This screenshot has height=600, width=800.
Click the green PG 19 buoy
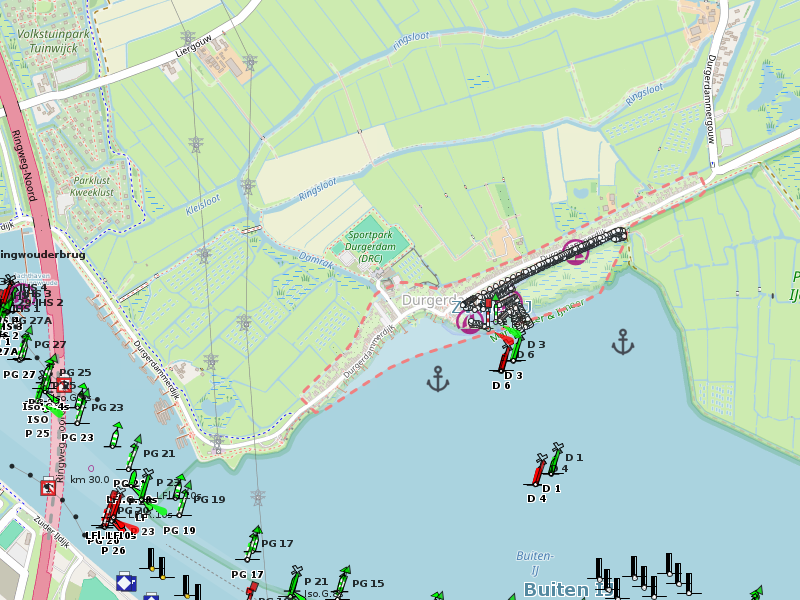point(179,497)
